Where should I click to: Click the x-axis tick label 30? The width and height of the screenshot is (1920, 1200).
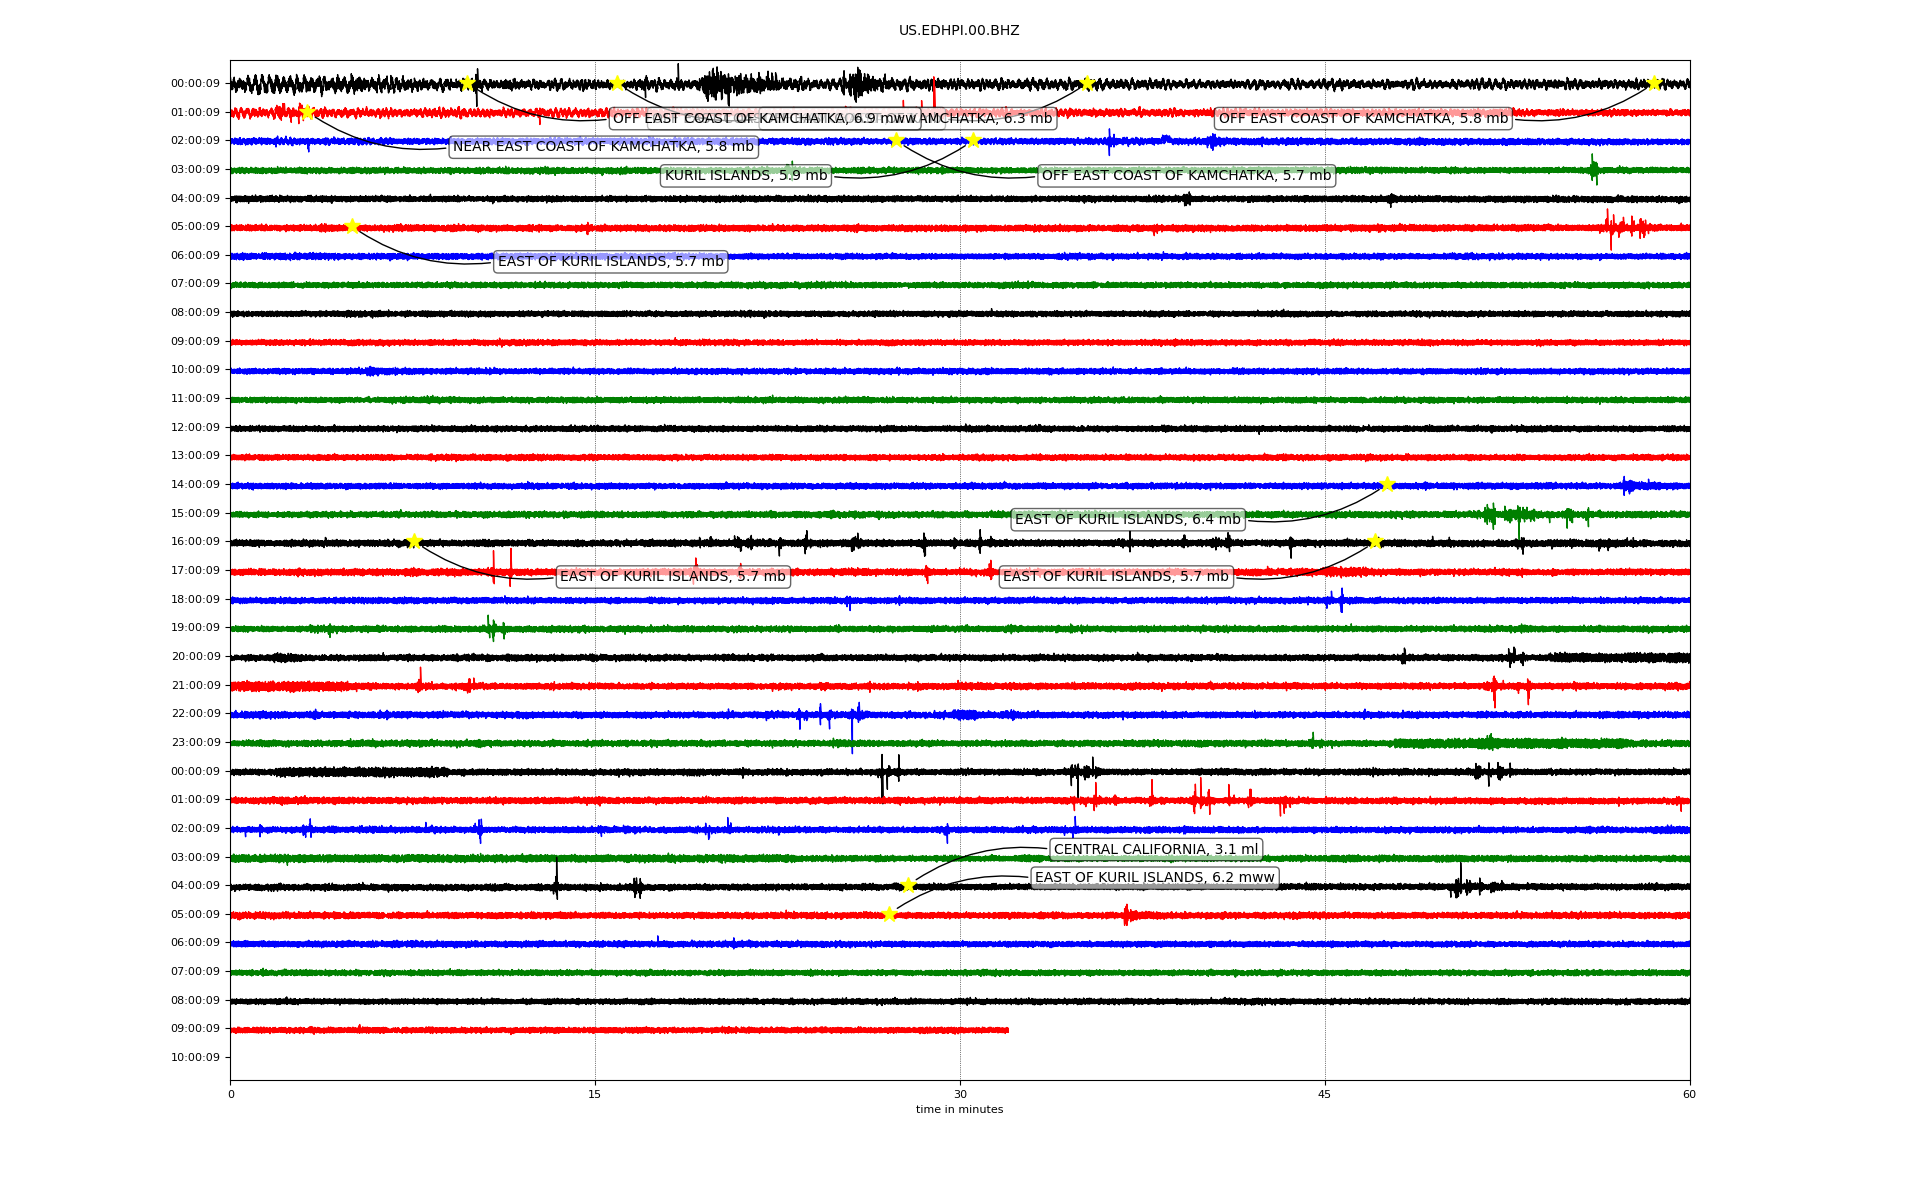pos(960,1094)
